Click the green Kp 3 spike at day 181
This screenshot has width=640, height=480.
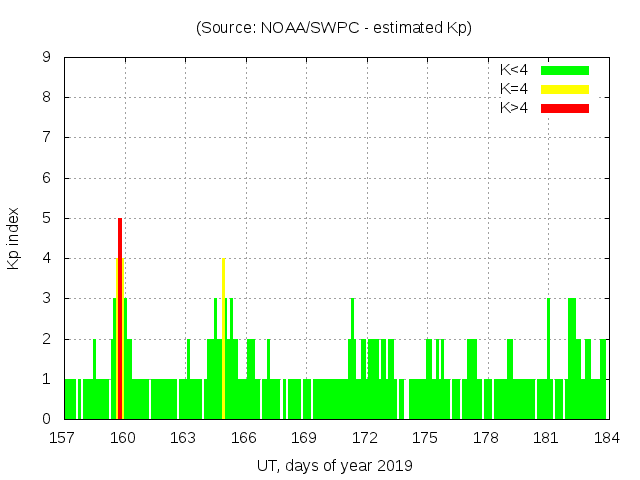point(548,340)
